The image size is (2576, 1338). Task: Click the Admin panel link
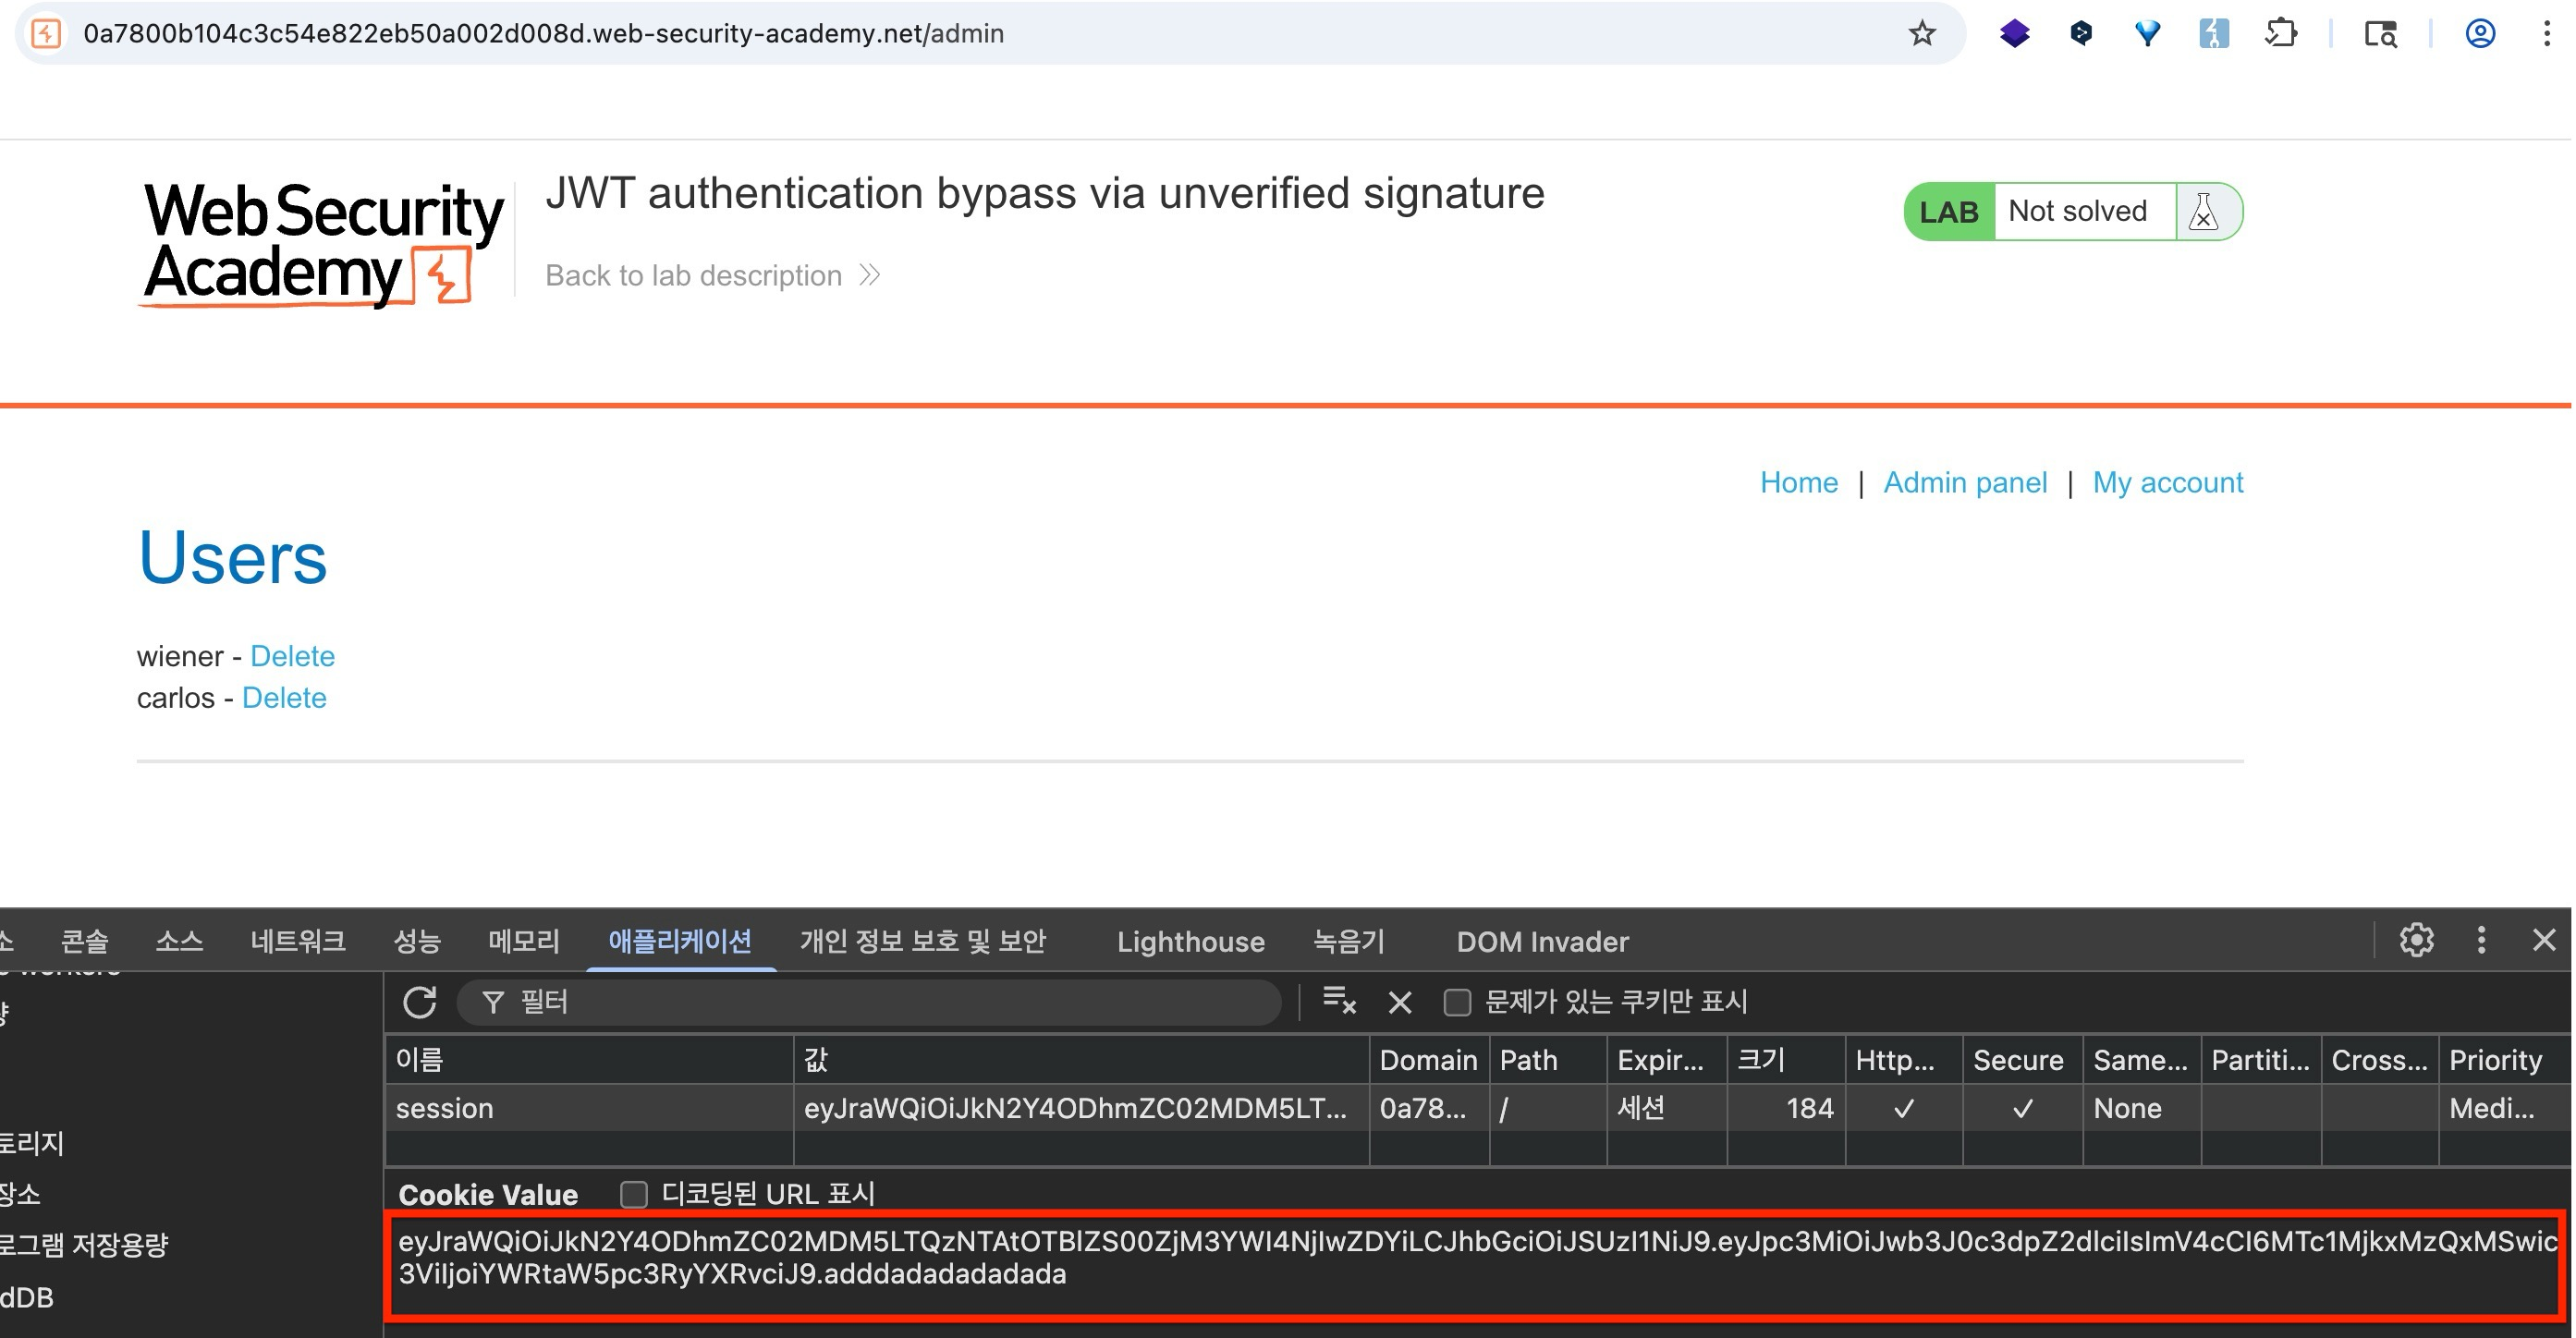coord(1964,483)
